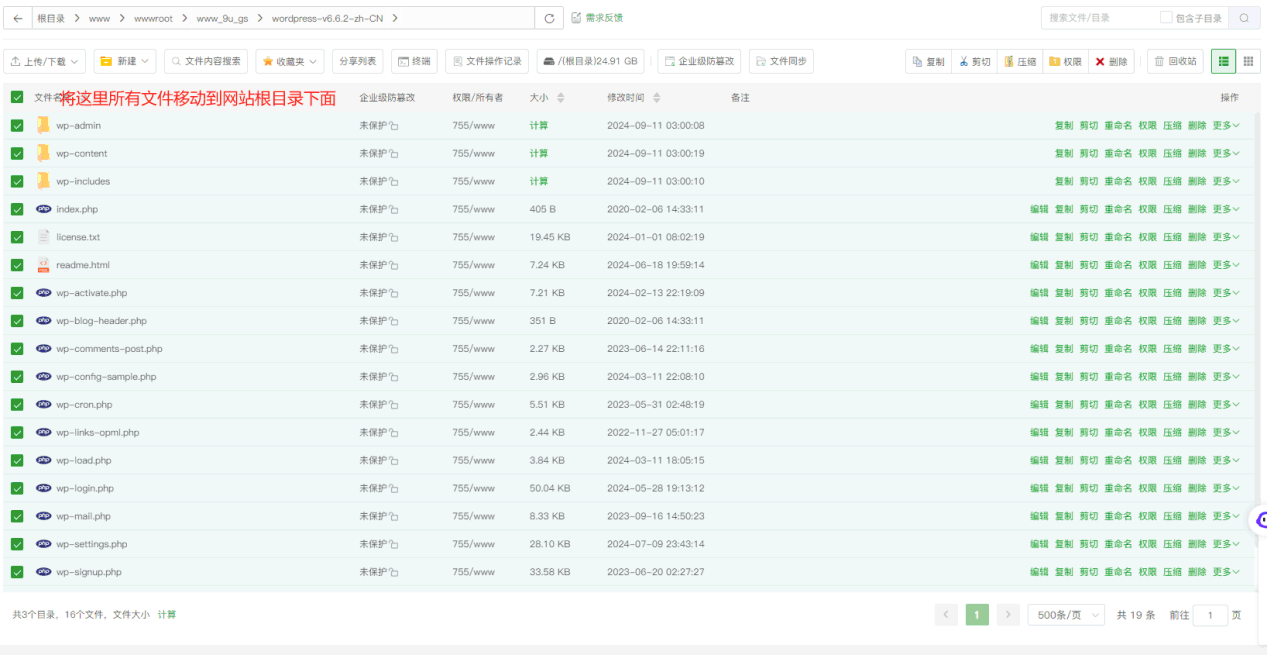This screenshot has width=1267, height=655.
Task: Open 文件操作记录 operation log
Action: point(487,61)
